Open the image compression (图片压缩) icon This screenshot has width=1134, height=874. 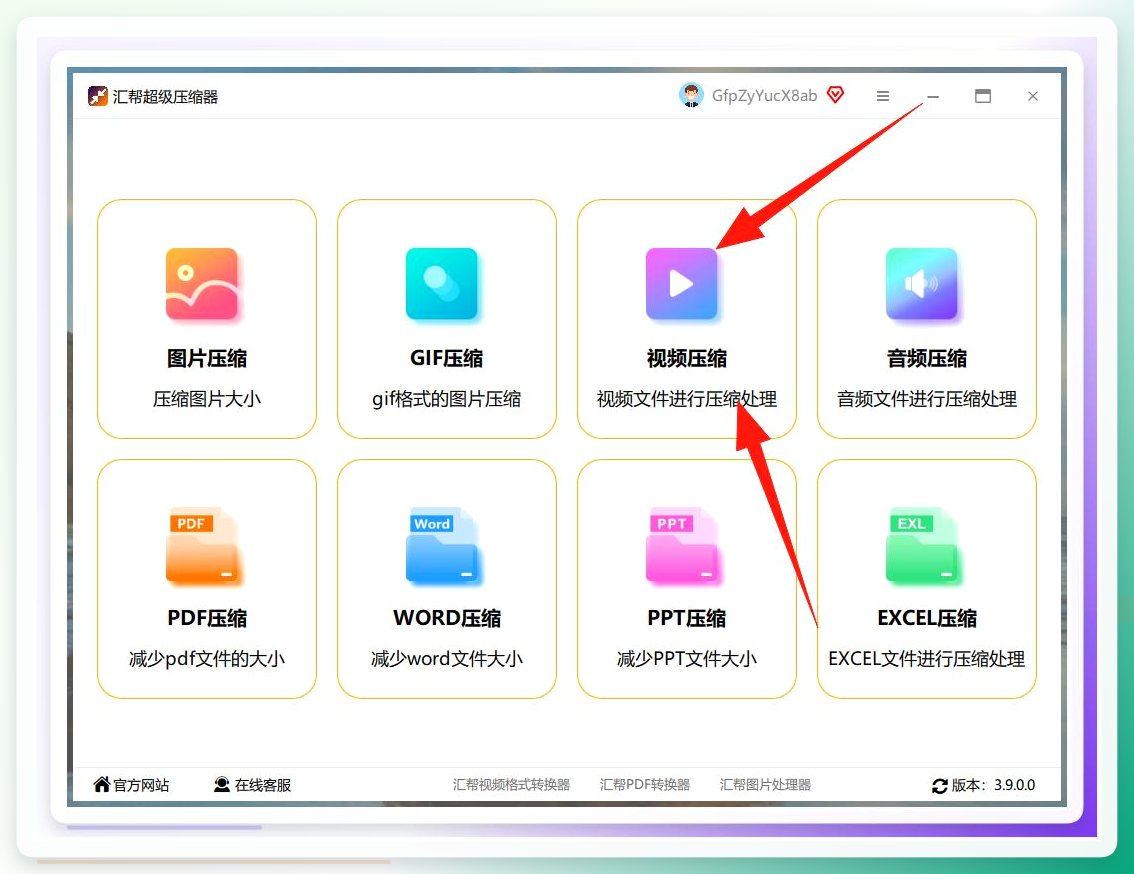pyautogui.click(x=202, y=284)
